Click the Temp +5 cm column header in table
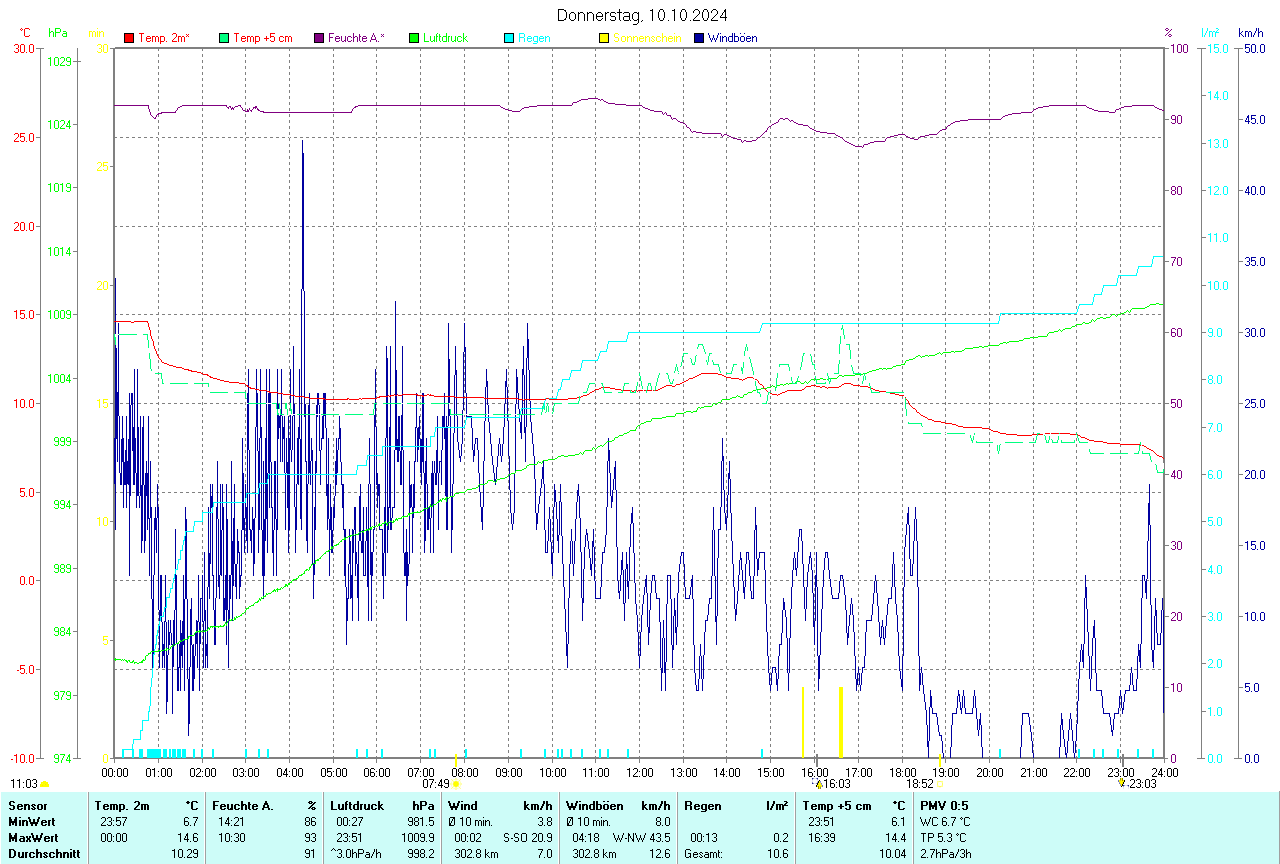 pyautogui.click(x=837, y=806)
